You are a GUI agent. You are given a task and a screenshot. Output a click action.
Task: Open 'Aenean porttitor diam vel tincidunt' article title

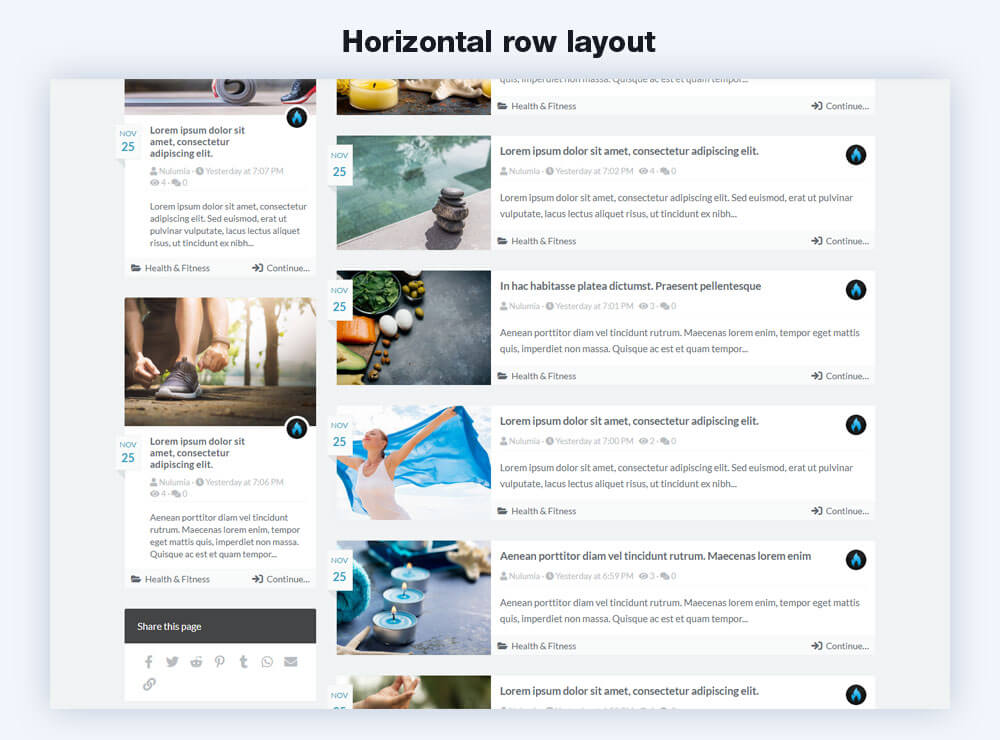tap(655, 556)
